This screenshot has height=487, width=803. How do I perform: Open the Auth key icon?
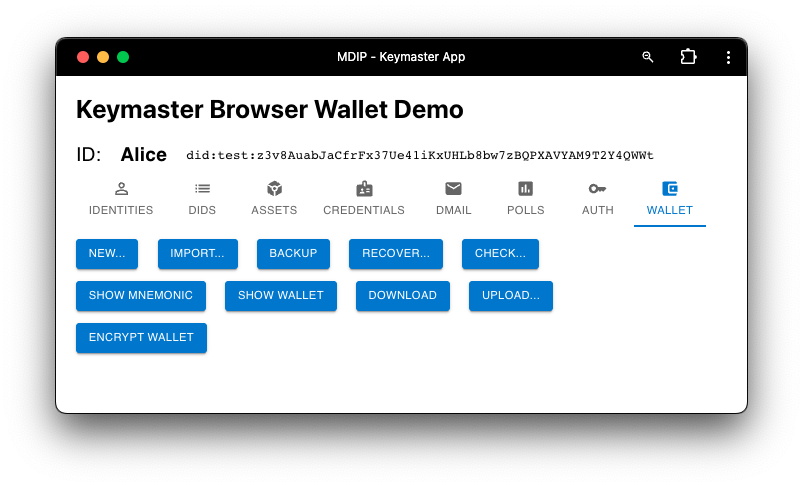(597, 189)
